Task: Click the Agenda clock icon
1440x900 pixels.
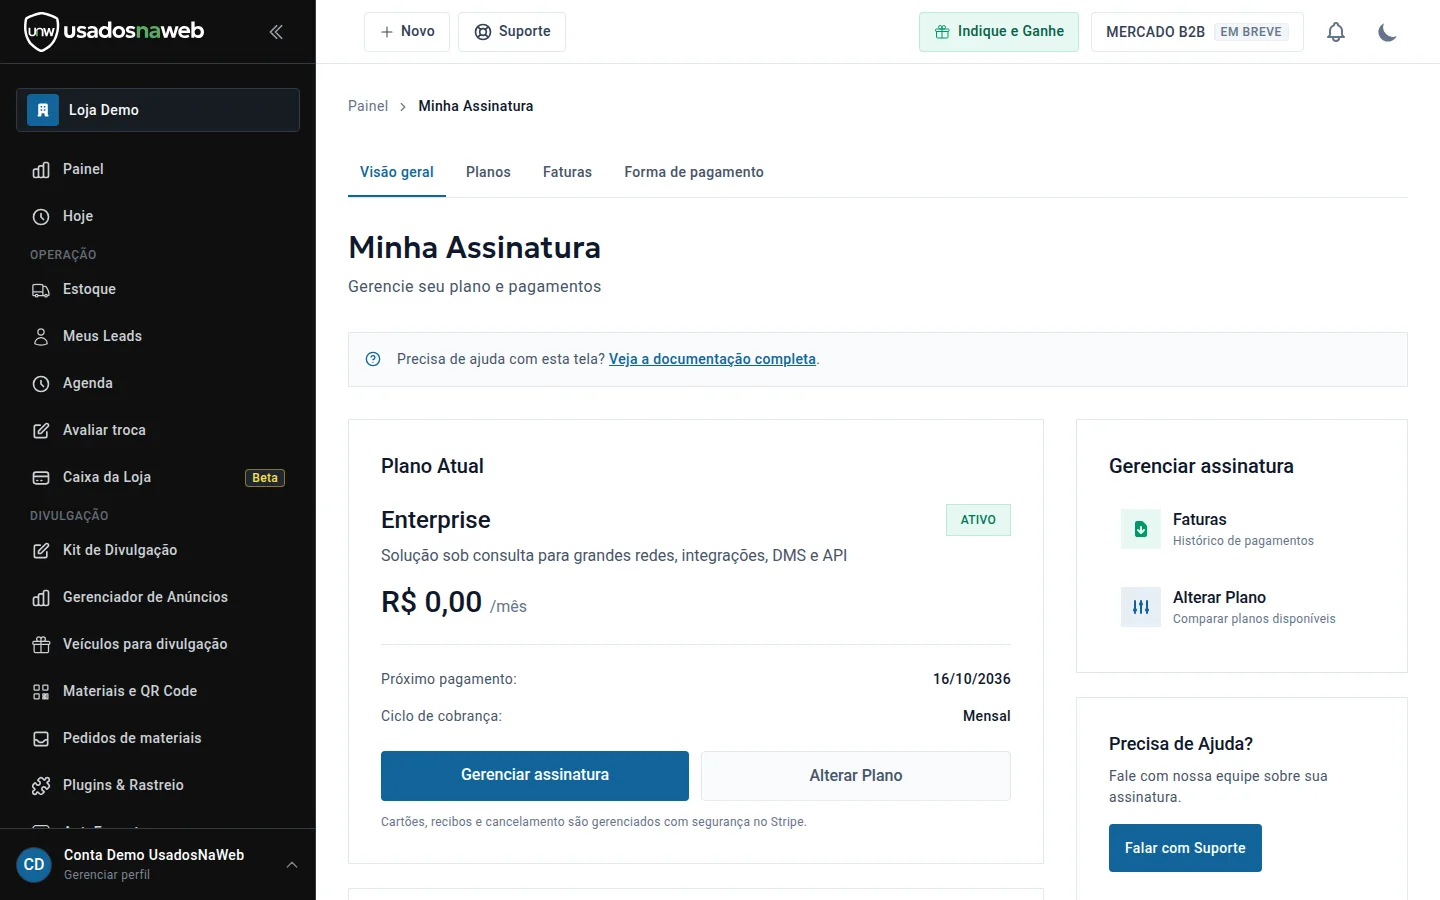Action: click(x=41, y=384)
